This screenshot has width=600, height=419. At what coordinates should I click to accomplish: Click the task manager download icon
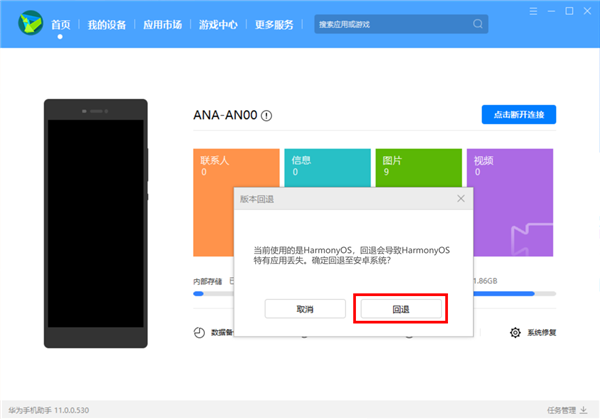click(584, 410)
